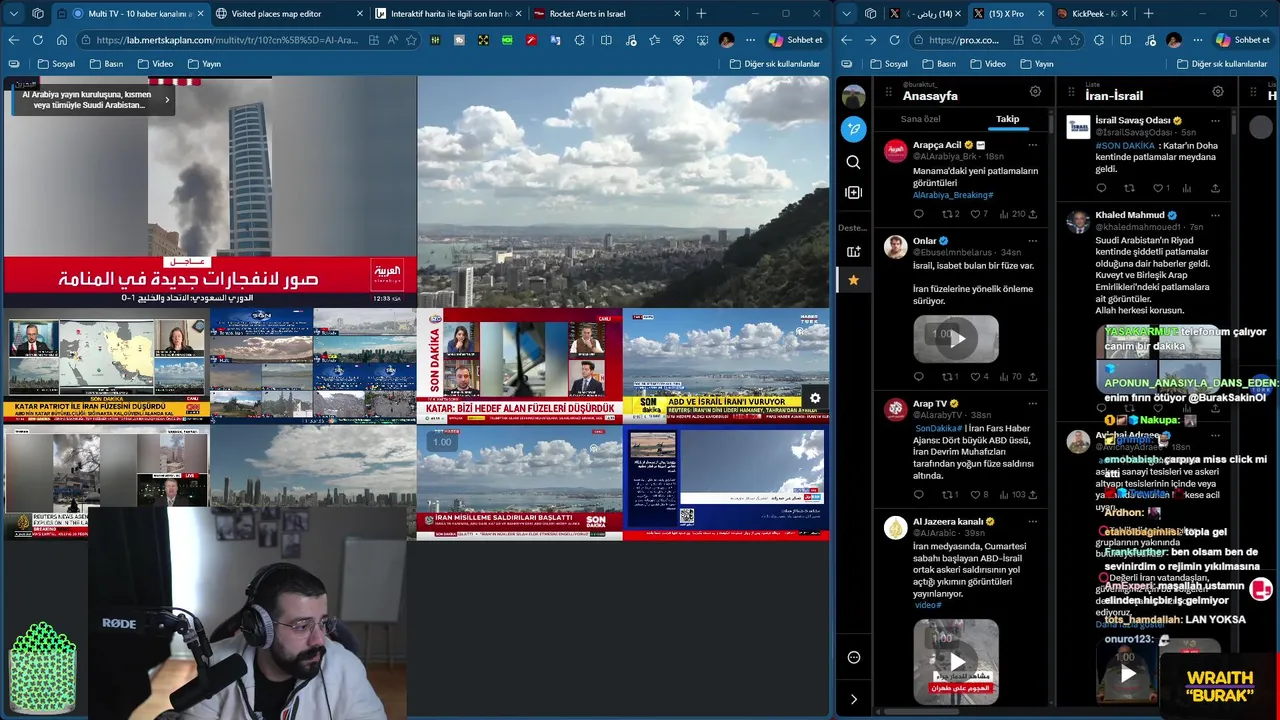Play the video in Al Jazeera post

pos(956,662)
